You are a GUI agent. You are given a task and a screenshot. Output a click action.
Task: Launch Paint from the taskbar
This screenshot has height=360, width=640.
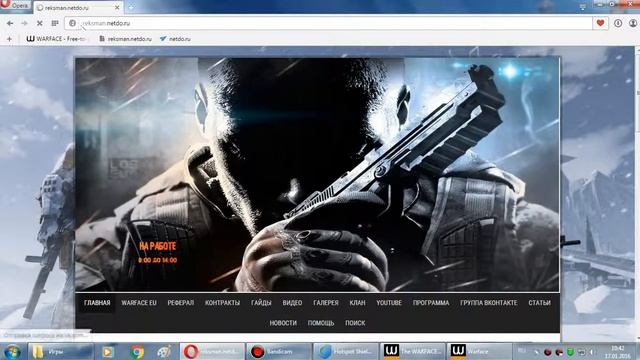[x=164, y=351]
